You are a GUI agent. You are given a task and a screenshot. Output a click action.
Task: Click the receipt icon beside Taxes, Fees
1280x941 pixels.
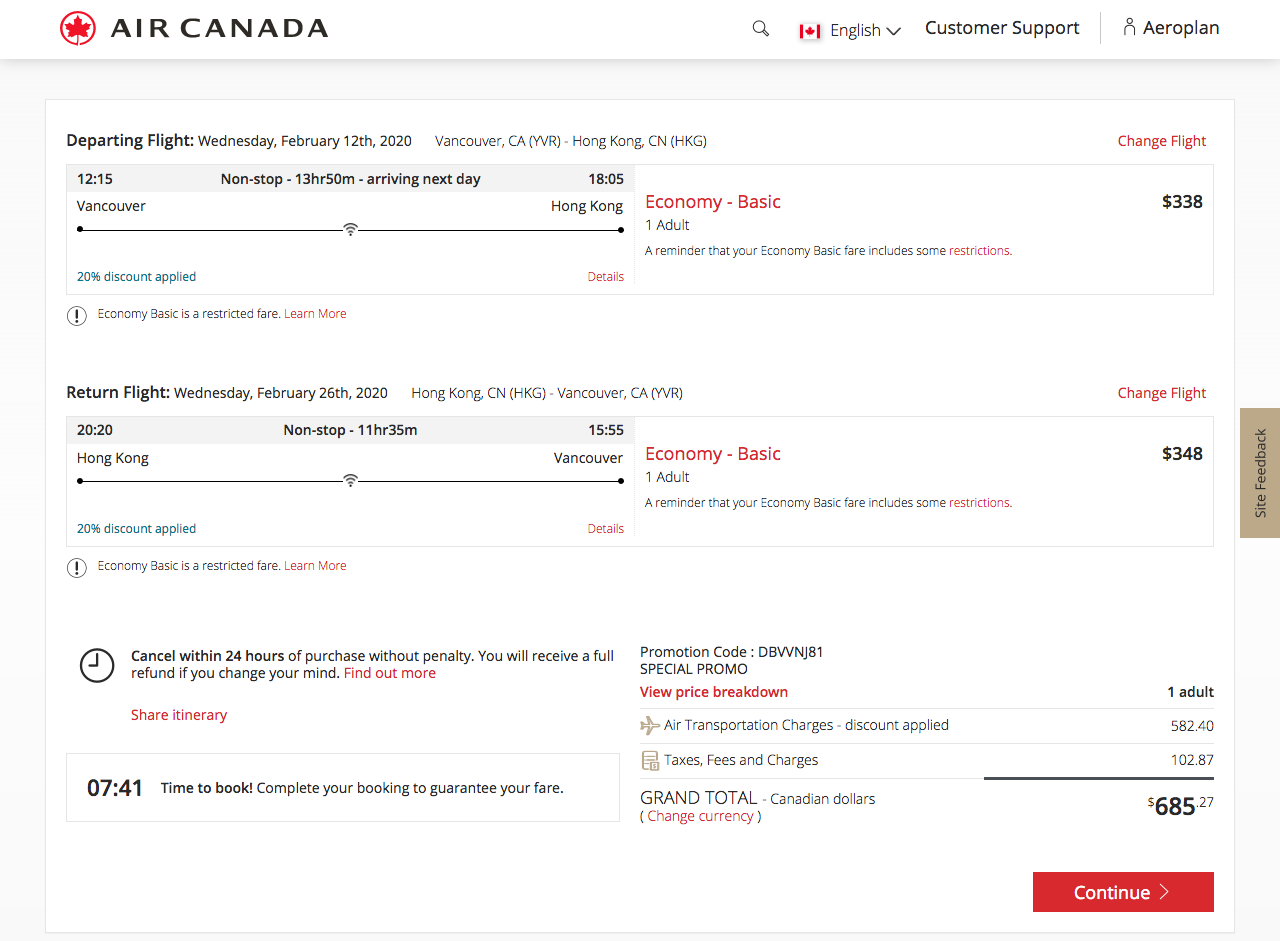tap(650, 760)
